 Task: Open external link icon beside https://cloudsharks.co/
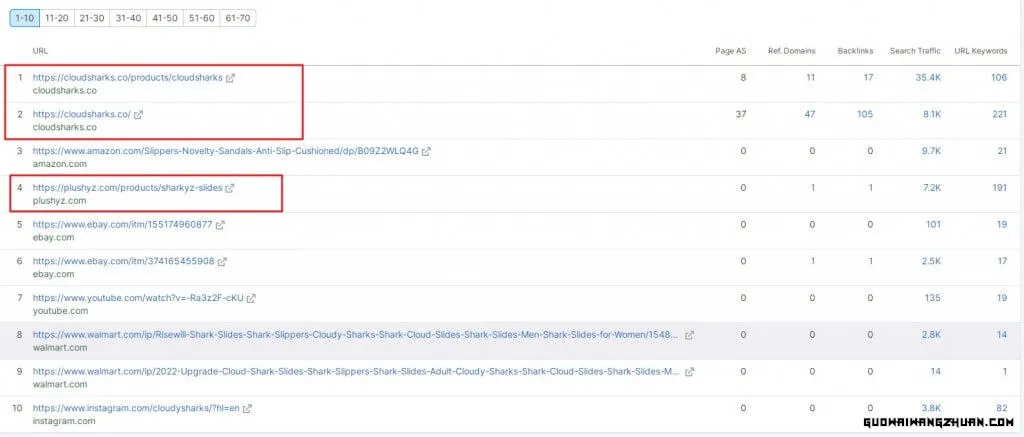(x=138, y=114)
